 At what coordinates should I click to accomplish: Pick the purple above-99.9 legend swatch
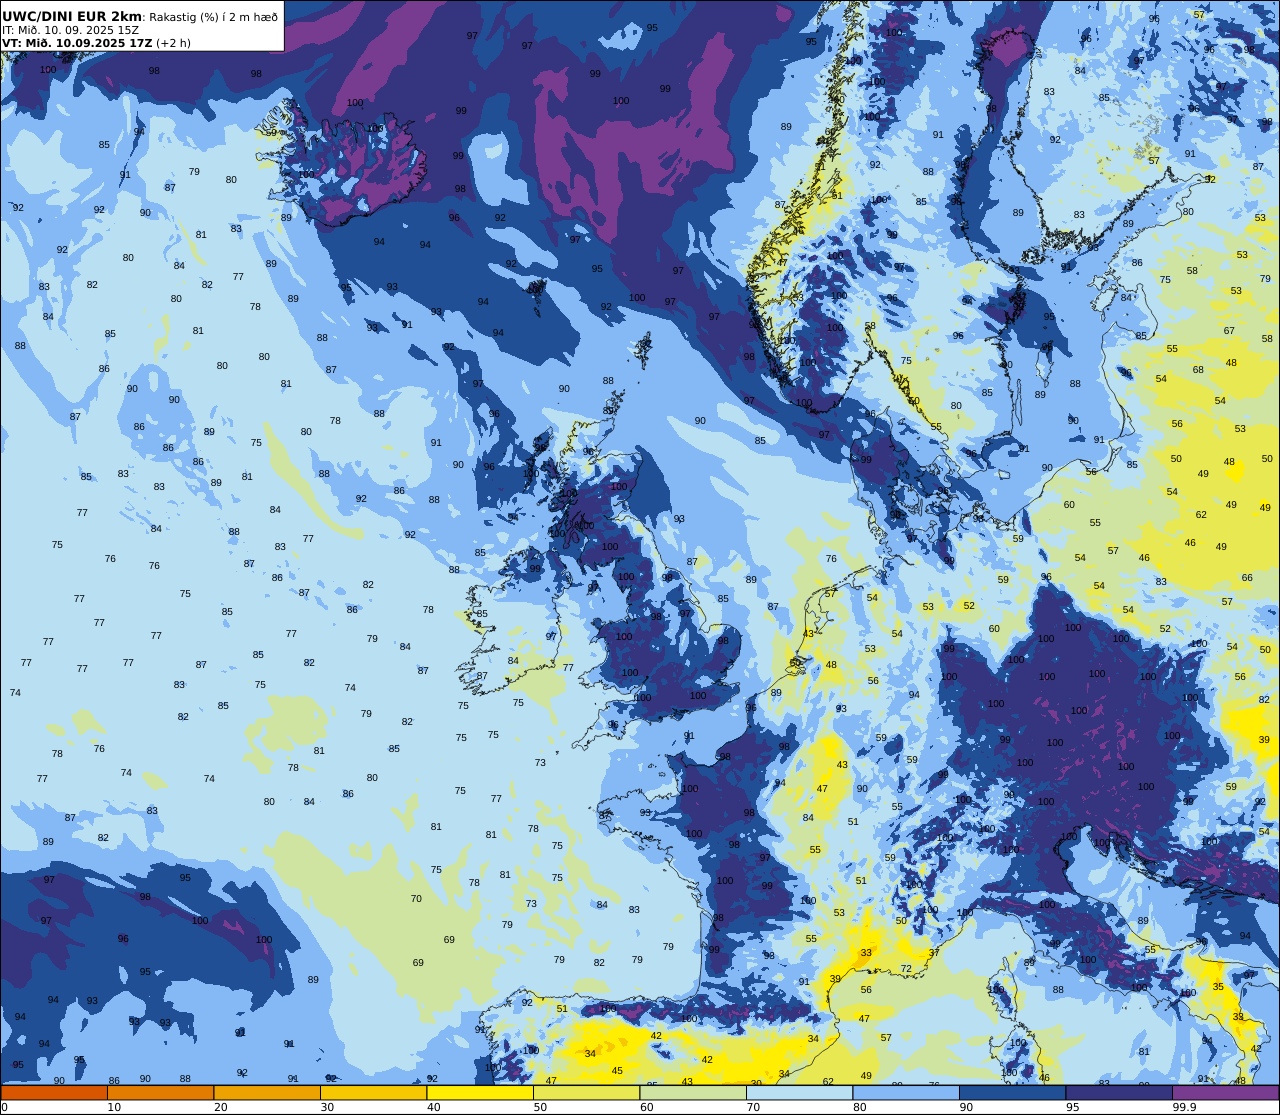point(1226,1092)
